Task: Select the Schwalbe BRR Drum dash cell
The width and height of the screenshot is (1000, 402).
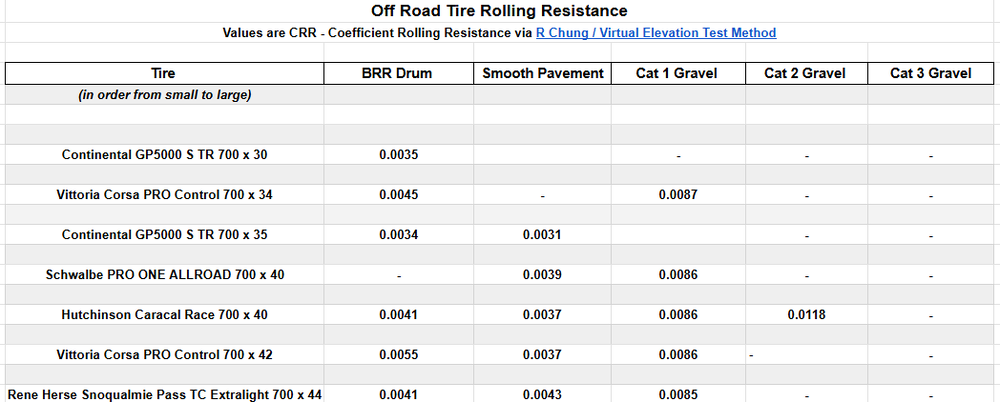Action: [x=399, y=276]
